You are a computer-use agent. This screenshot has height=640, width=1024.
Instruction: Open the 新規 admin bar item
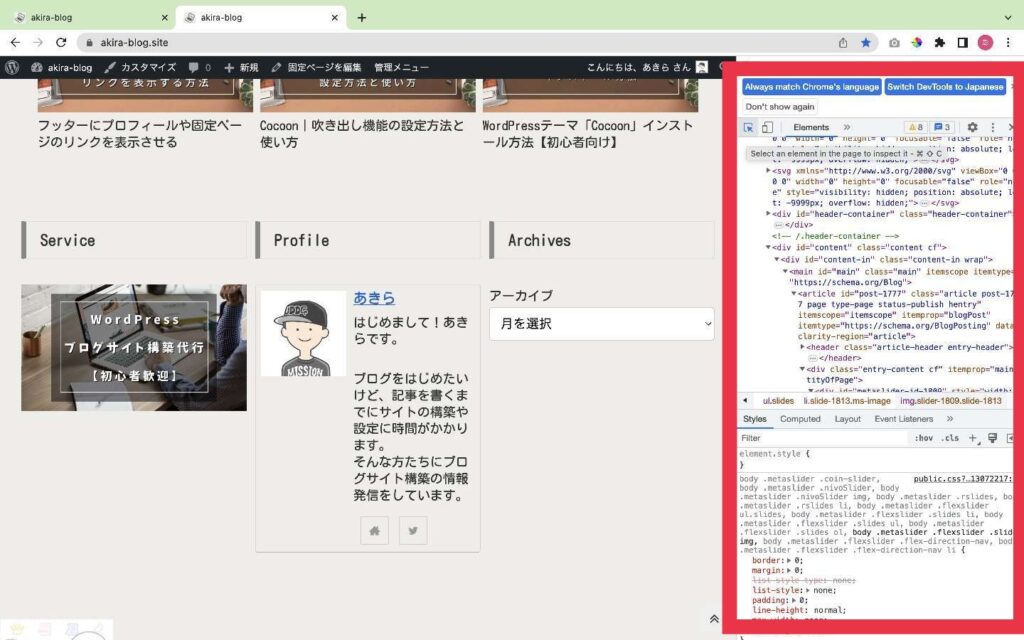tap(241, 67)
